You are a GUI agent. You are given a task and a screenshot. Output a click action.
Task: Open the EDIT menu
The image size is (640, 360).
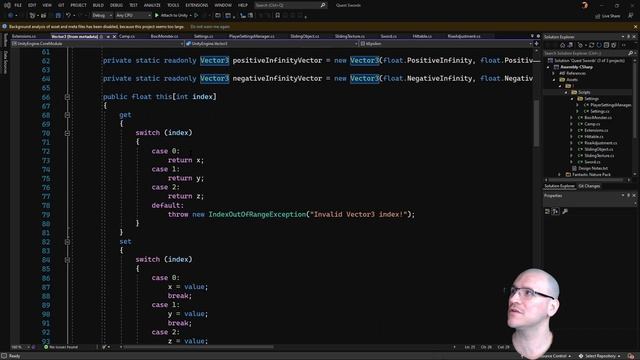coord(32,5)
